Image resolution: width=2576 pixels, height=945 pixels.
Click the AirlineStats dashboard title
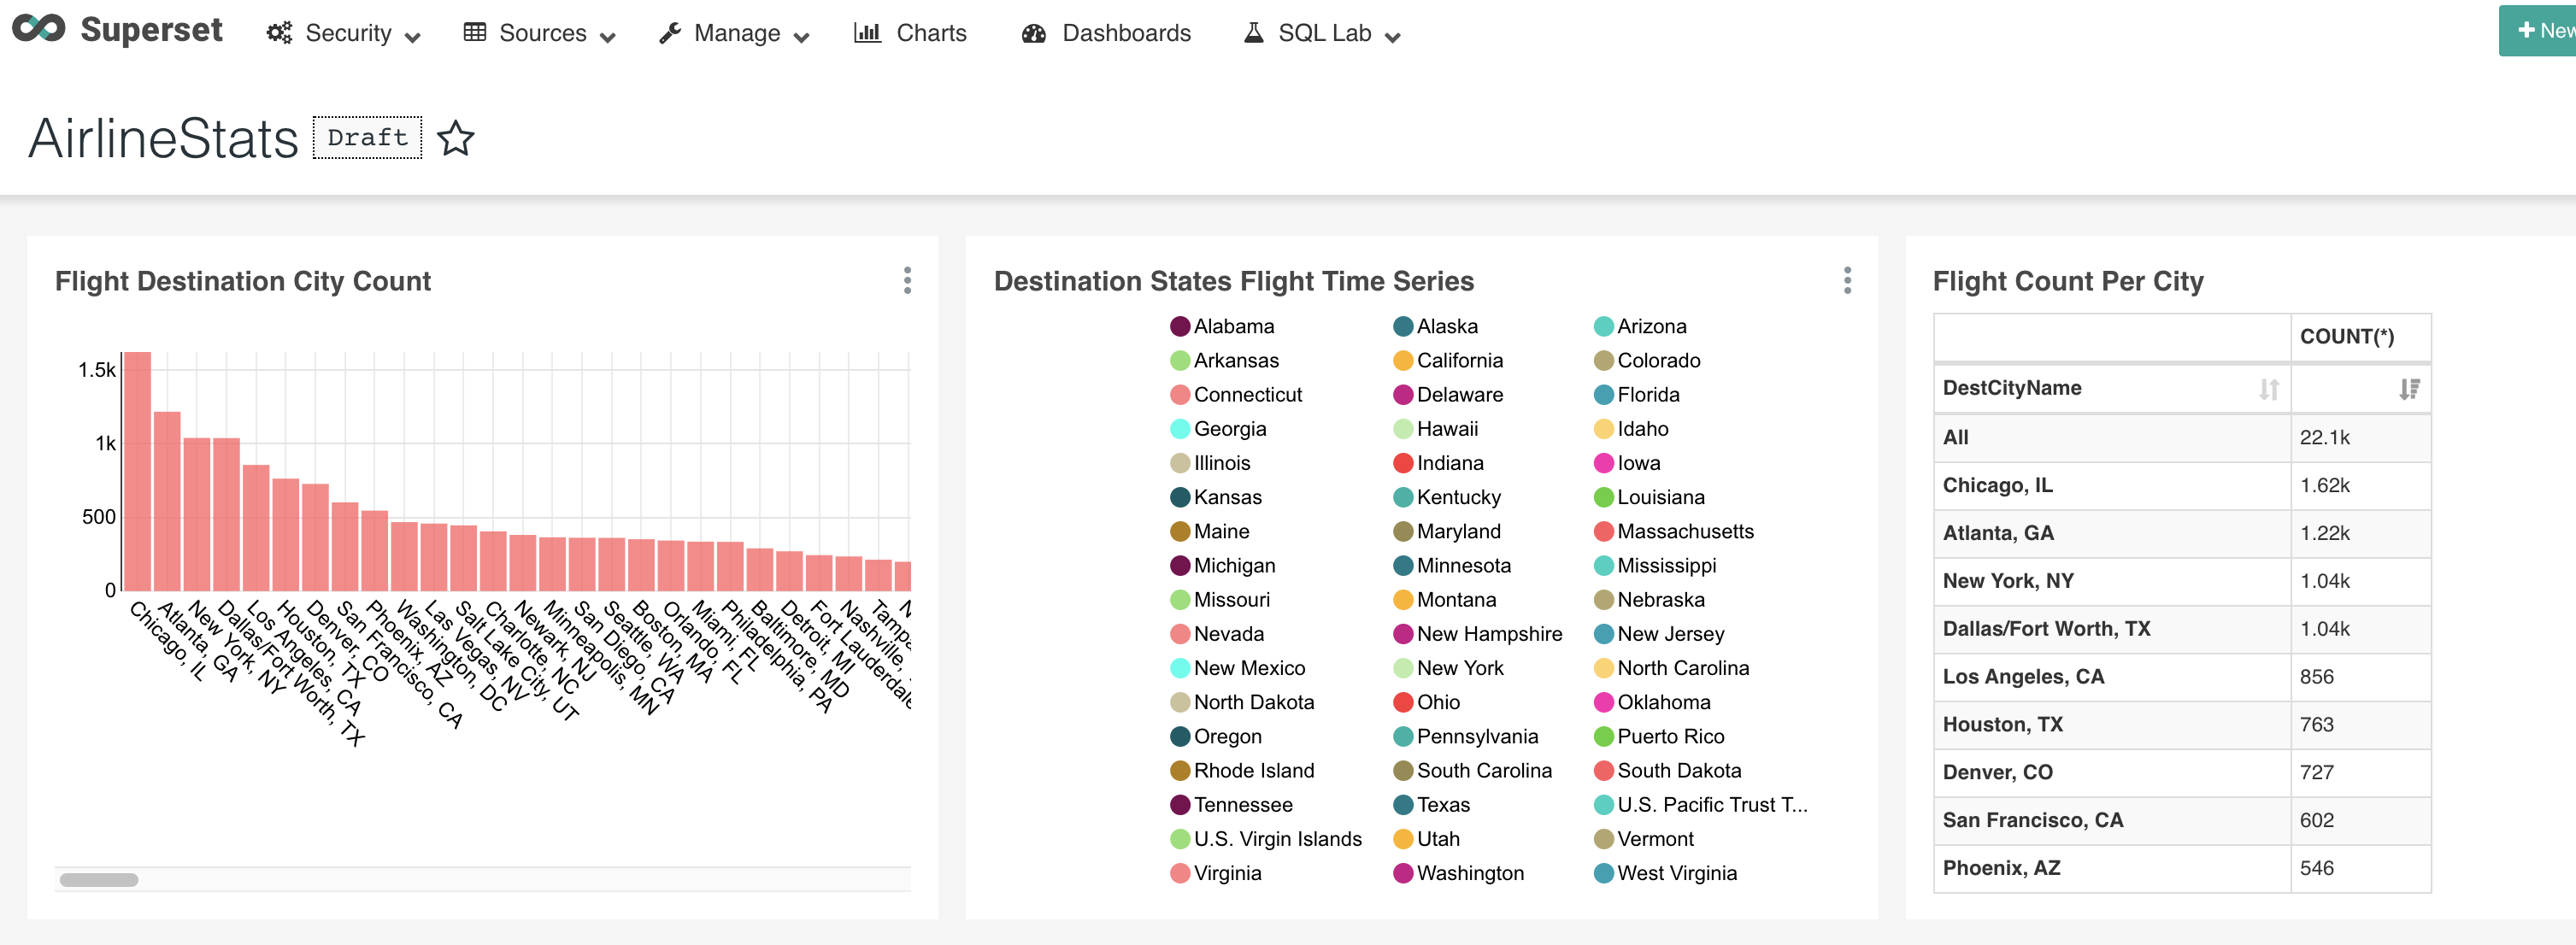[x=163, y=138]
